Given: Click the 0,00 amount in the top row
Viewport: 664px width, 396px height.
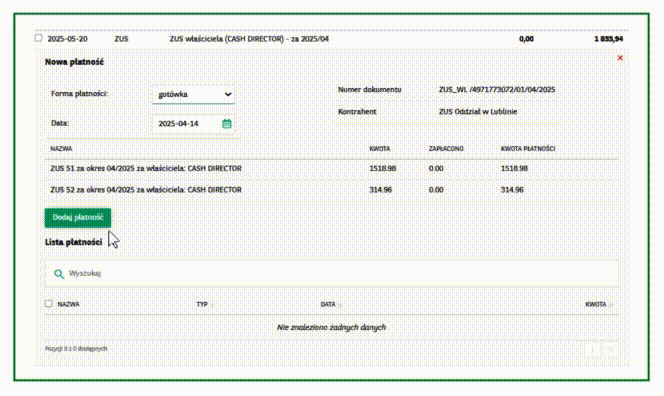Looking at the screenshot, I should point(526,39).
